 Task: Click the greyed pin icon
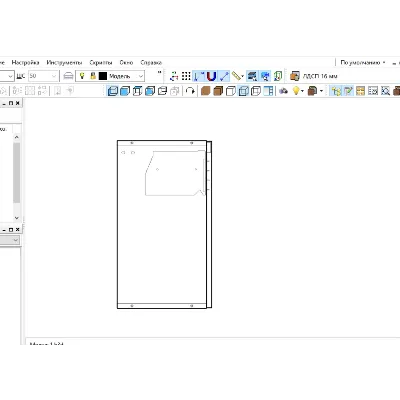pyautogui.click(x=70, y=91)
